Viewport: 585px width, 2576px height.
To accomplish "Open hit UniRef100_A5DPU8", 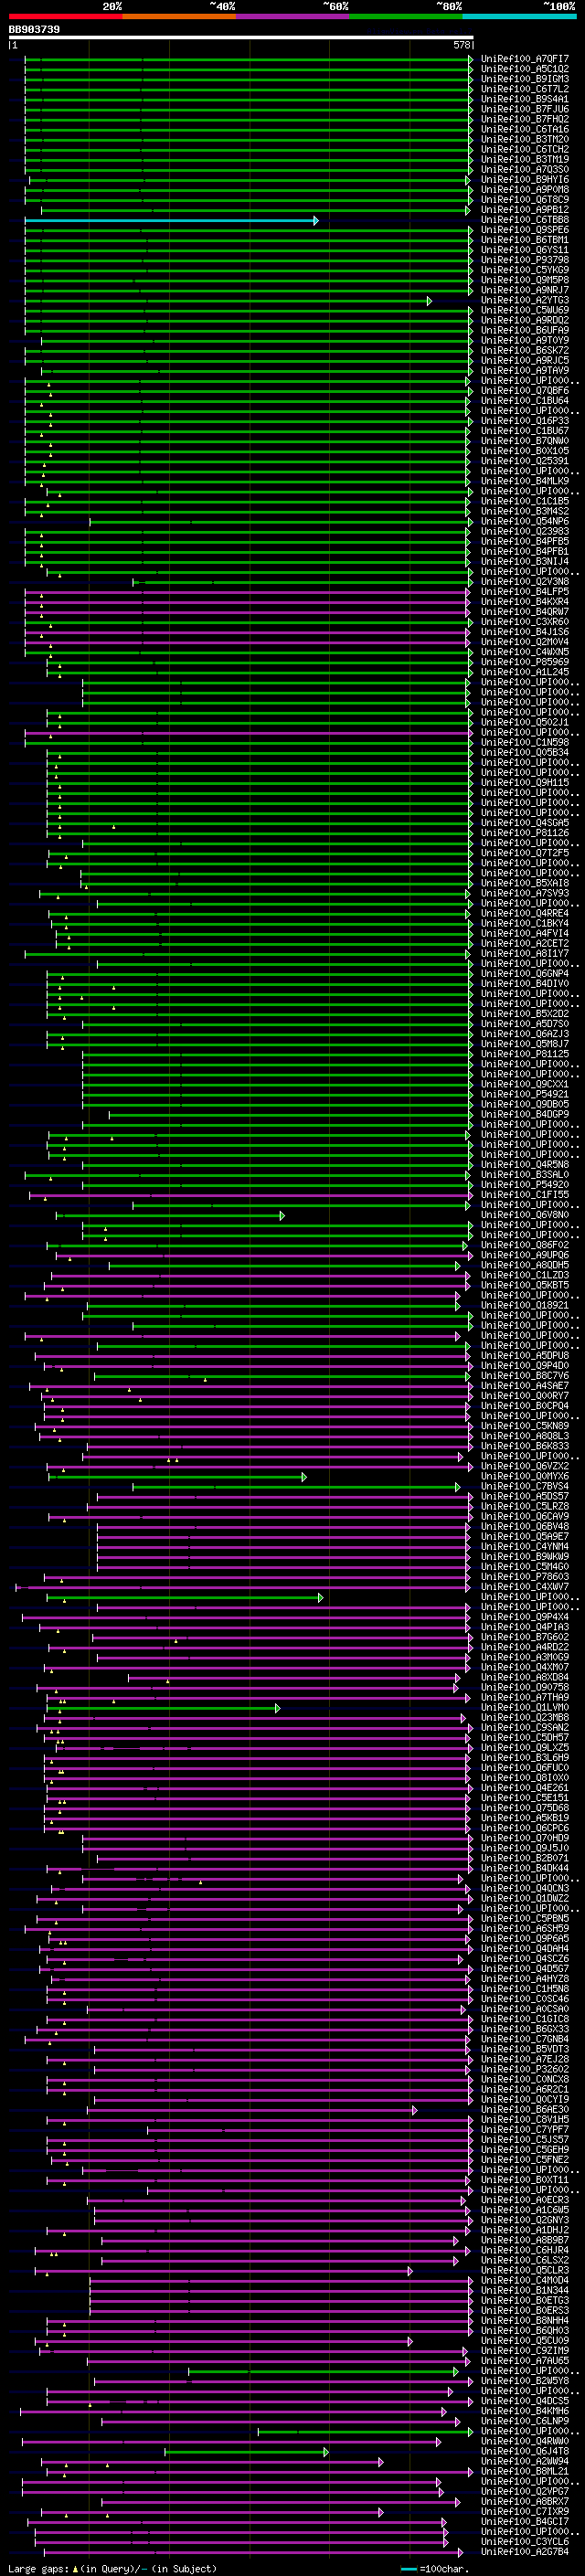I will 525,1356.
